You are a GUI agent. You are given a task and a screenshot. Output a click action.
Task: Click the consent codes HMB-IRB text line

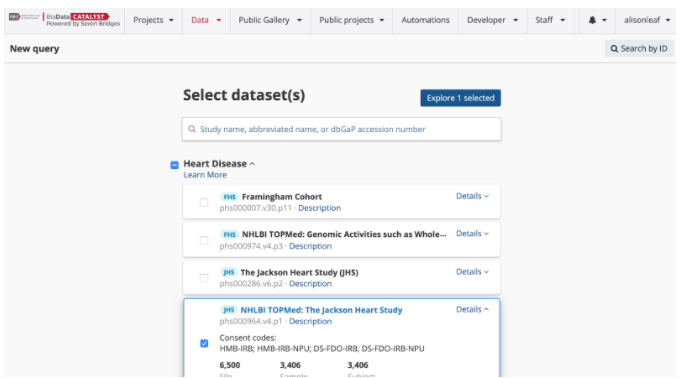(x=322, y=349)
